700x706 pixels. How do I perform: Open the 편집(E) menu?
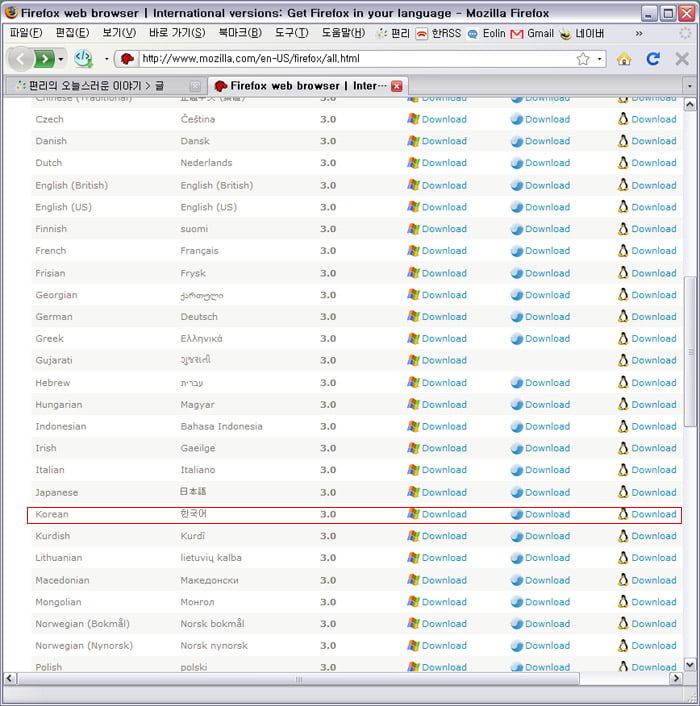tap(72, 33)
